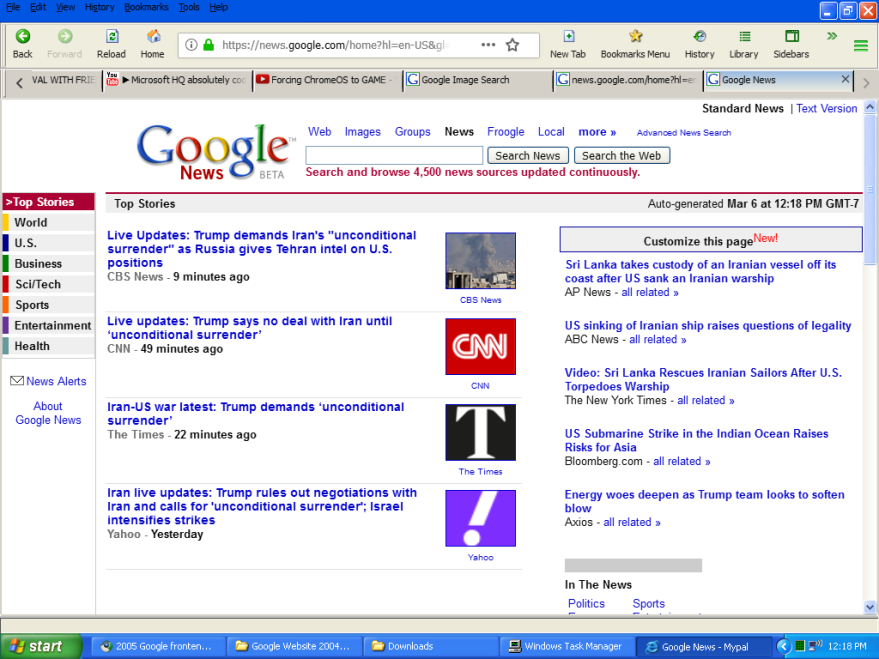Click the Google News logo

click(x=216, y=151)
